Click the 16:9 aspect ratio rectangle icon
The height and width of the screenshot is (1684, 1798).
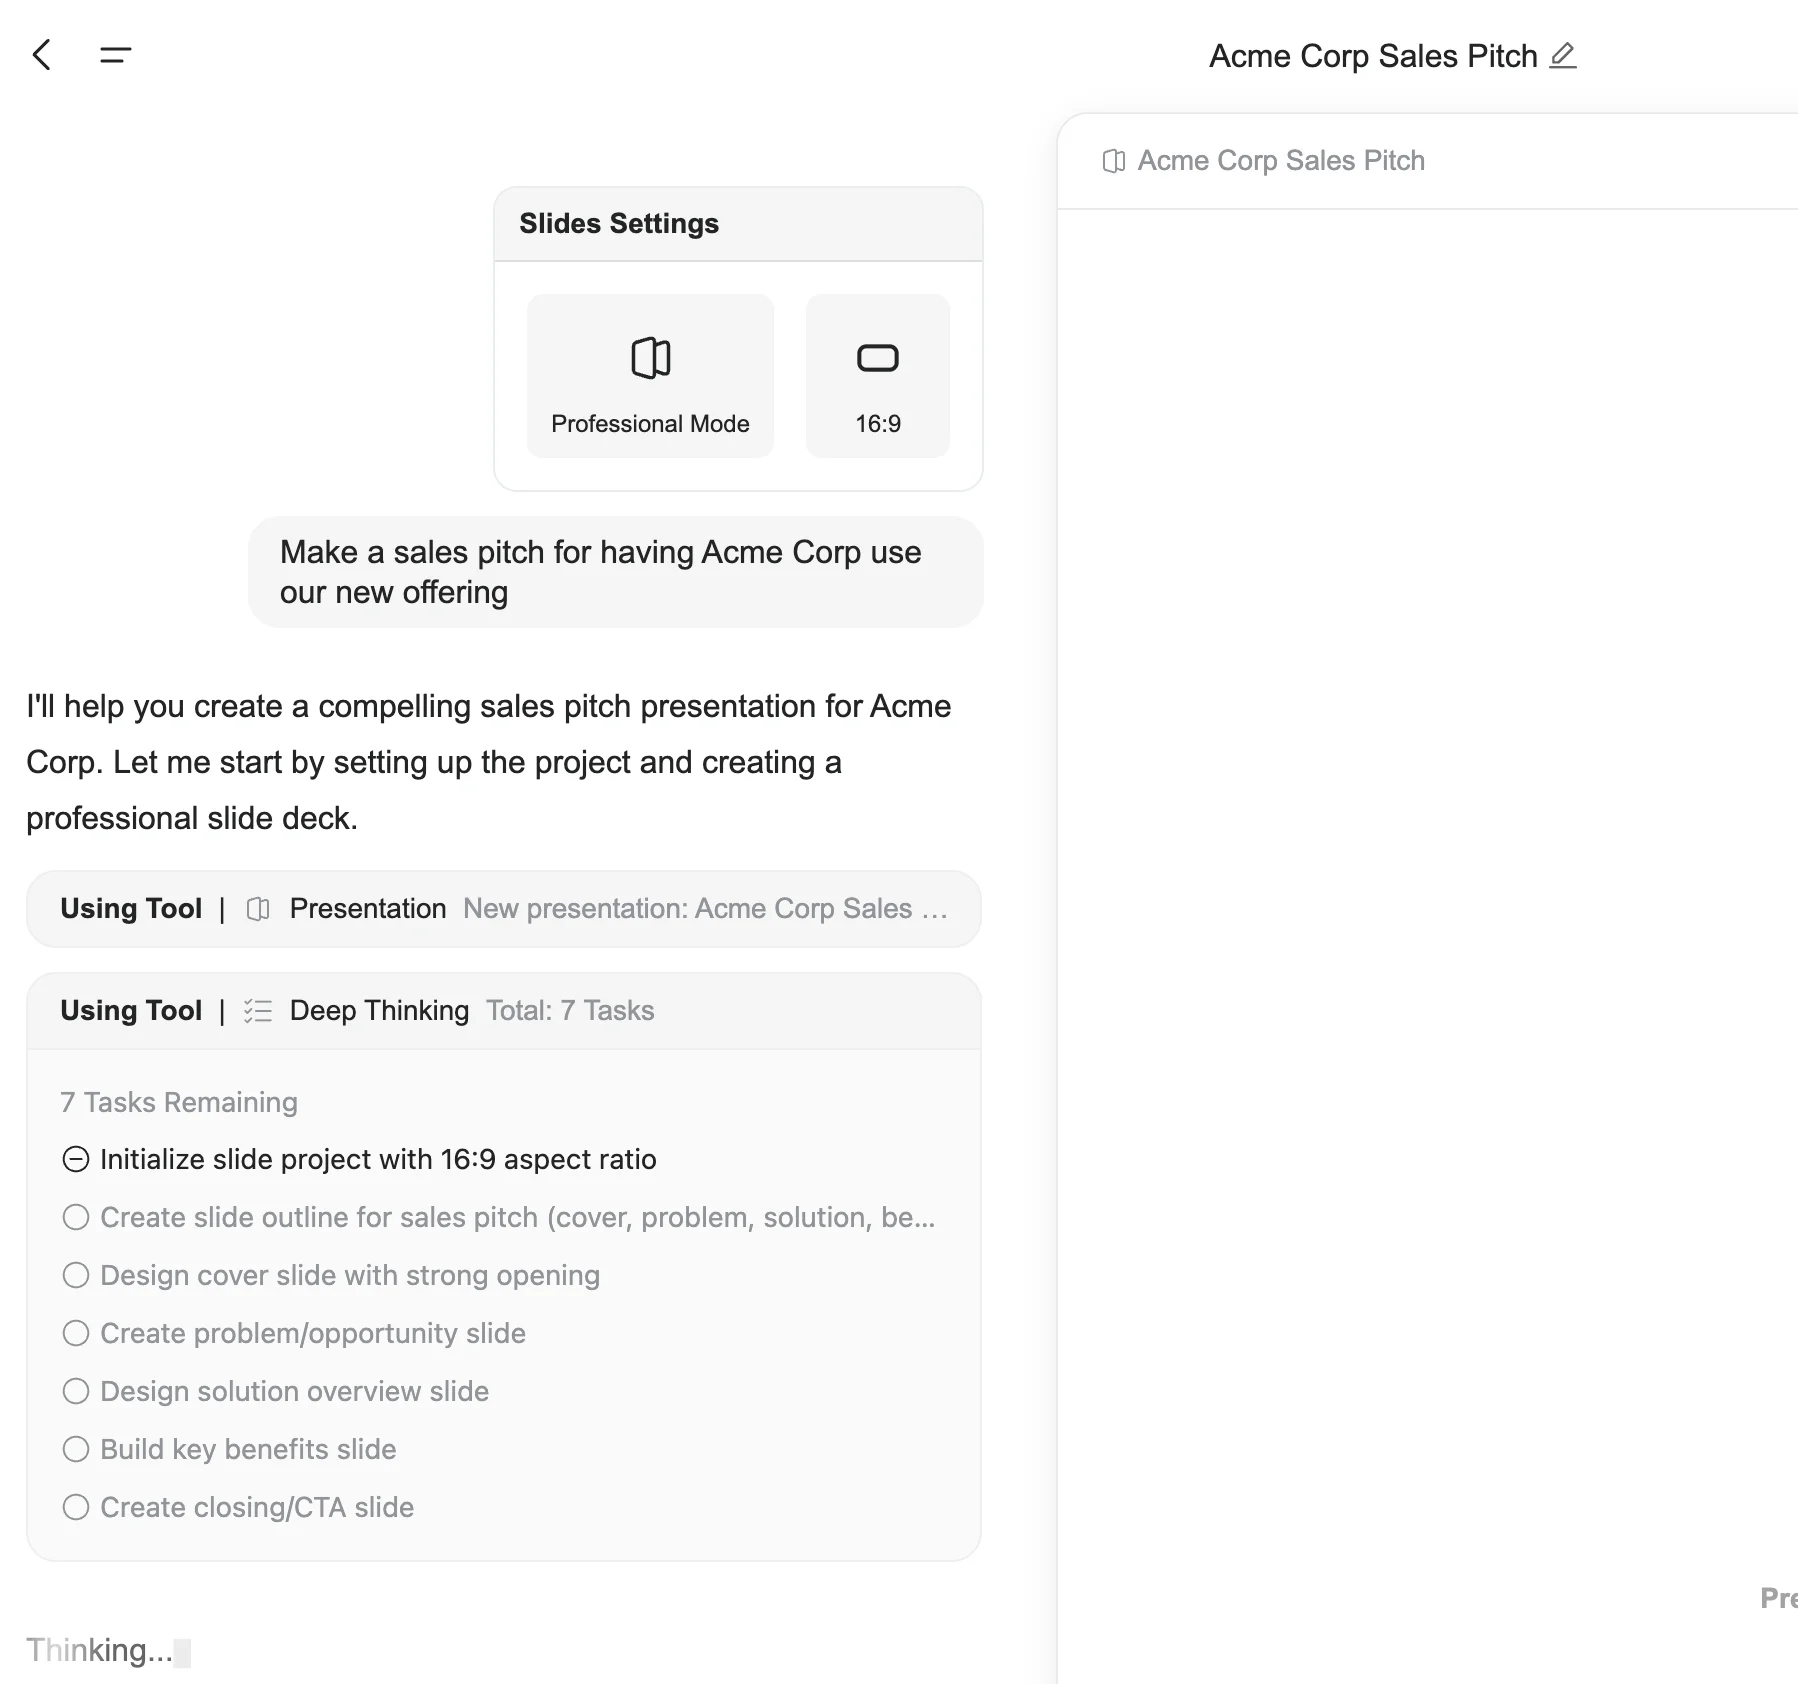pos(877,357)
